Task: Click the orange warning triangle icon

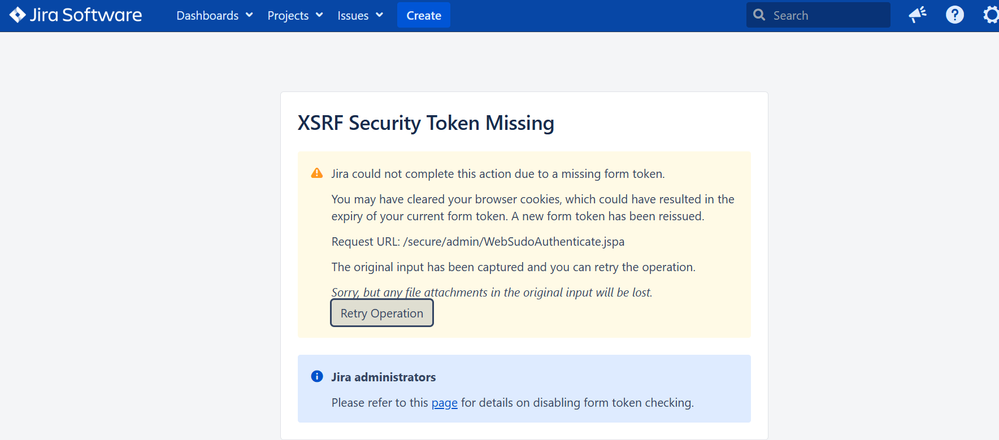Action: (317, 173)
